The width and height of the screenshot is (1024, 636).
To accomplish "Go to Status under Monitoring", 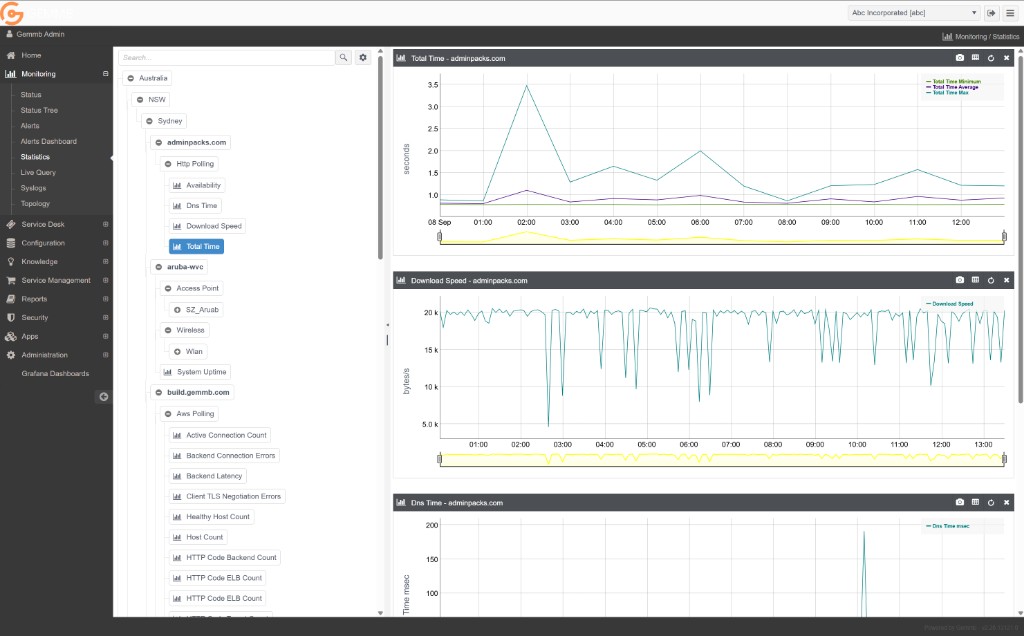I will [31, 95].
